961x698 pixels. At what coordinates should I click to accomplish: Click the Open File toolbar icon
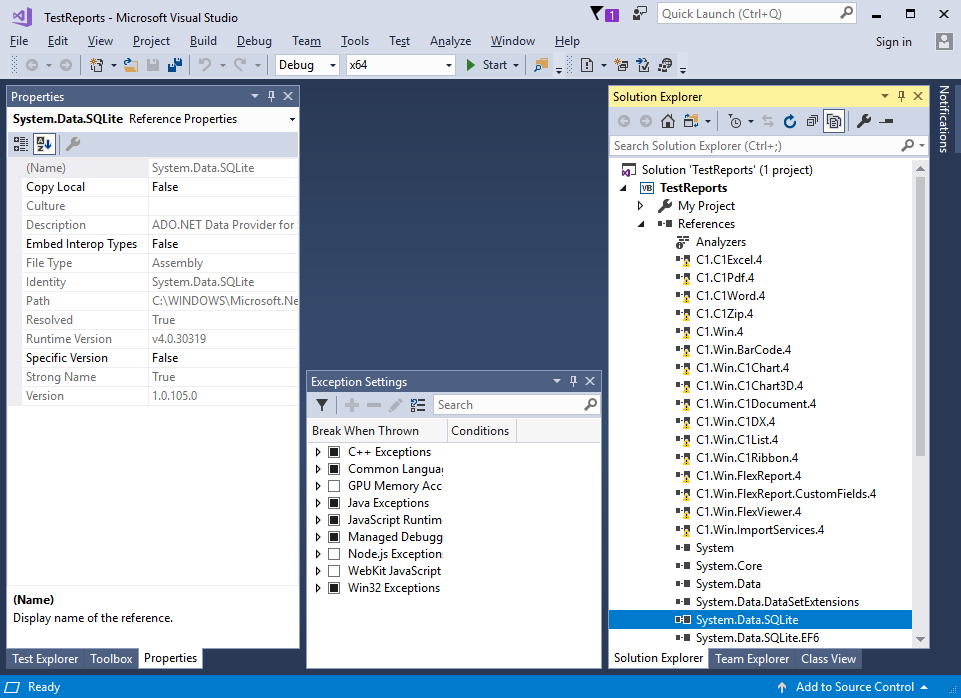point(131,65)
